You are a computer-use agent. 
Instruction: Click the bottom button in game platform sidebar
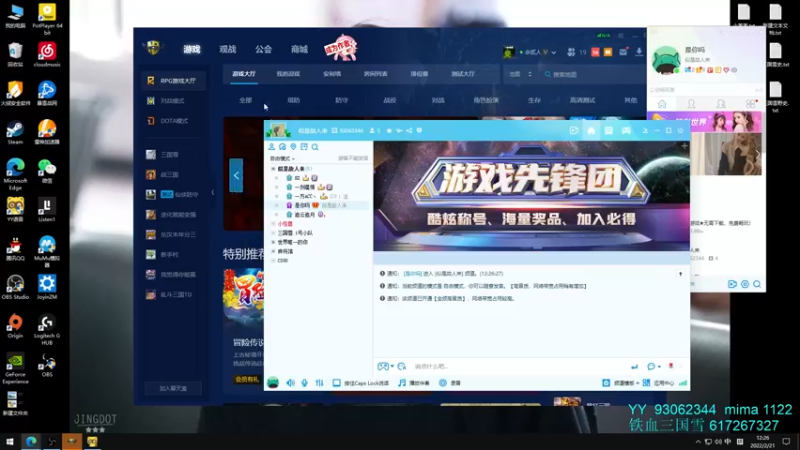coord(173,388)
